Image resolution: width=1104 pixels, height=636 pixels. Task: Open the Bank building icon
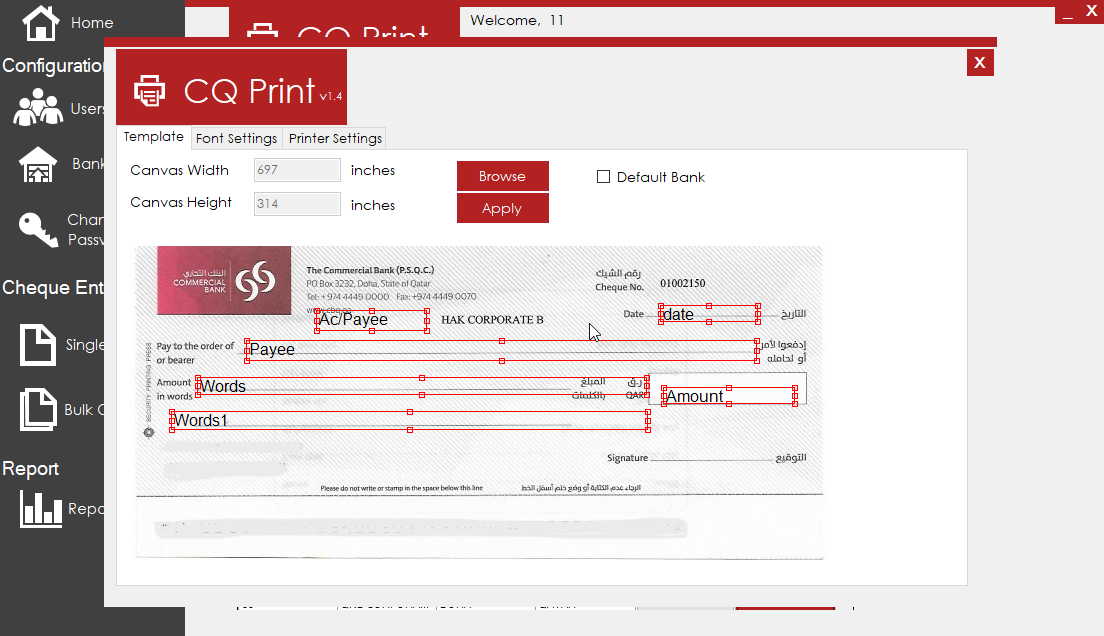pyautogui.click(x=38, y=165)
